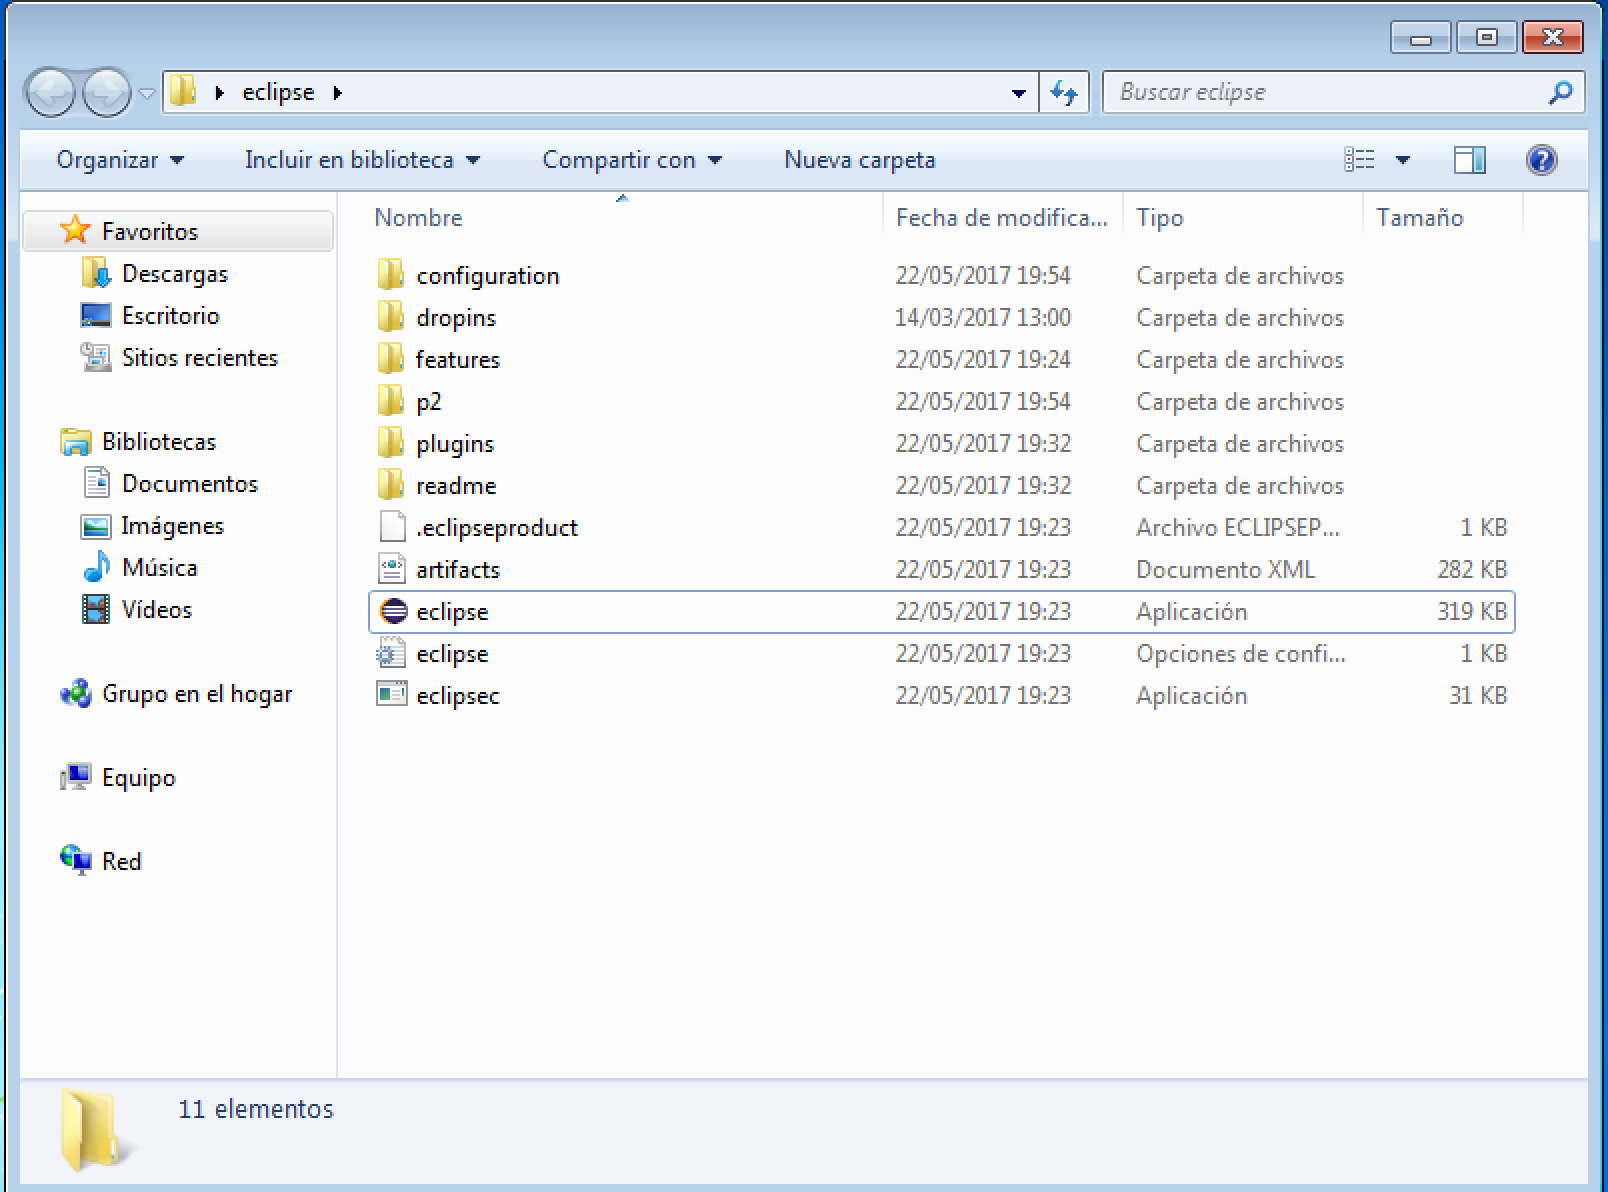
Task: Open the Incluir en biblioteca menu
Action: pyautogui.click(x=360, y=159)
